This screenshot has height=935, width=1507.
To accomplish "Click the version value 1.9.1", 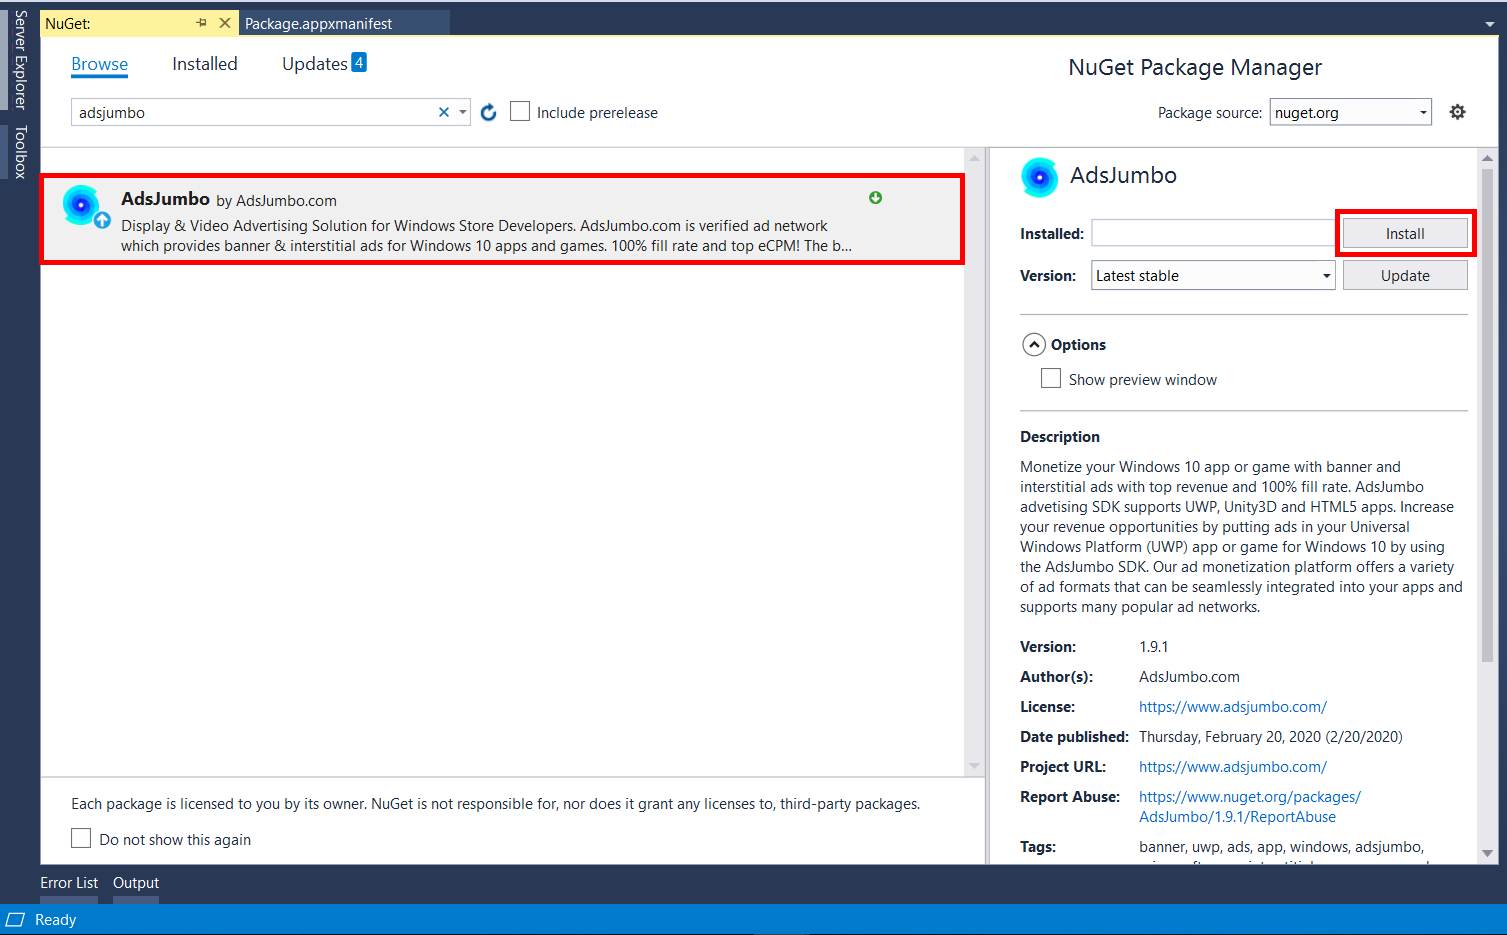I will [1153, 647].
